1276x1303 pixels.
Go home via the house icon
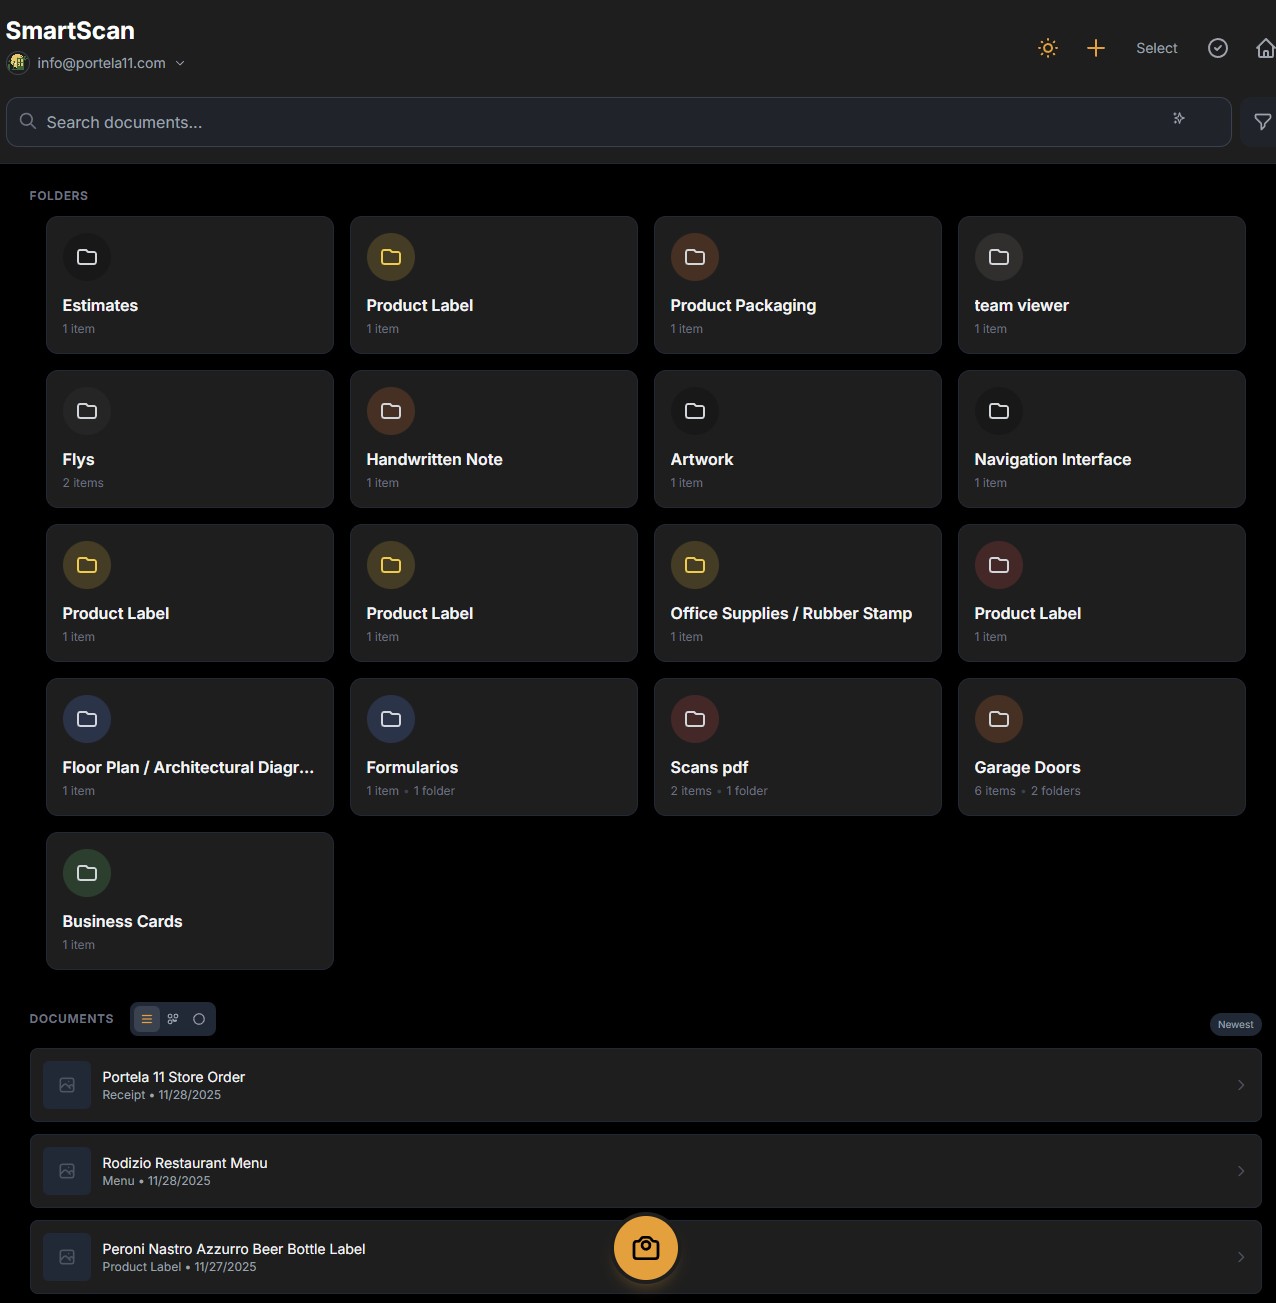point(1265,48)
